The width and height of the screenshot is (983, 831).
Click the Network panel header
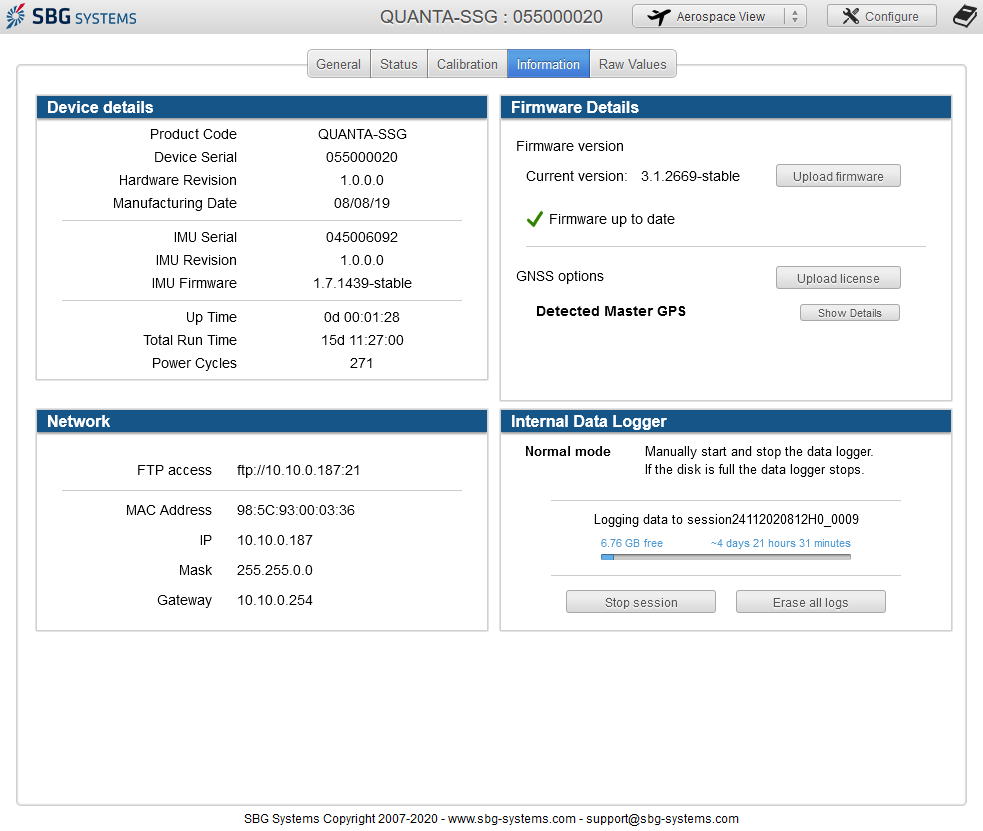(x=262, y=421)
